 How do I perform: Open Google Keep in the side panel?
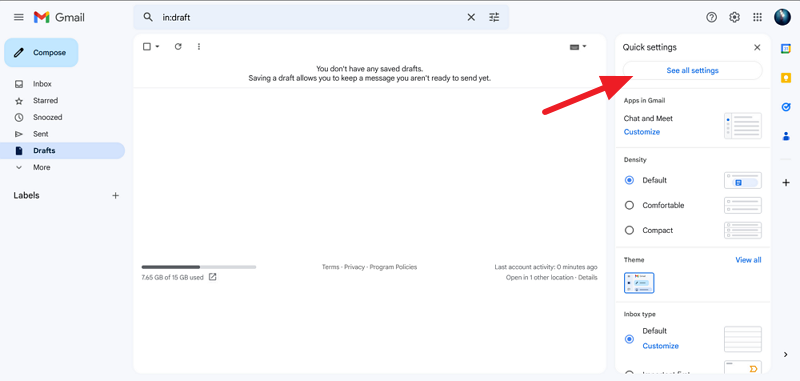click(x=786, y=78)
